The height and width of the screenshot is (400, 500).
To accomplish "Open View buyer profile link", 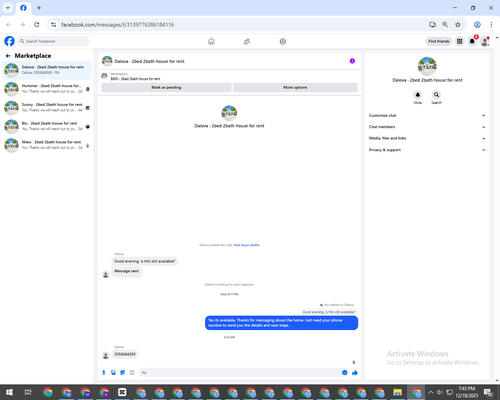I will (246, 245).
